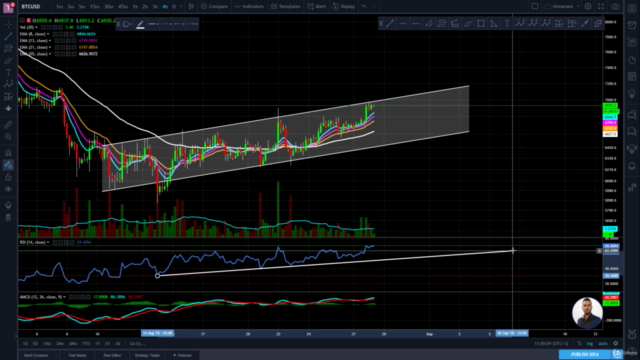The width and height of the screenshot is (640, 360).
Task: Toggle percent scale
Action: pyautogui.click(x=579, y=344)
